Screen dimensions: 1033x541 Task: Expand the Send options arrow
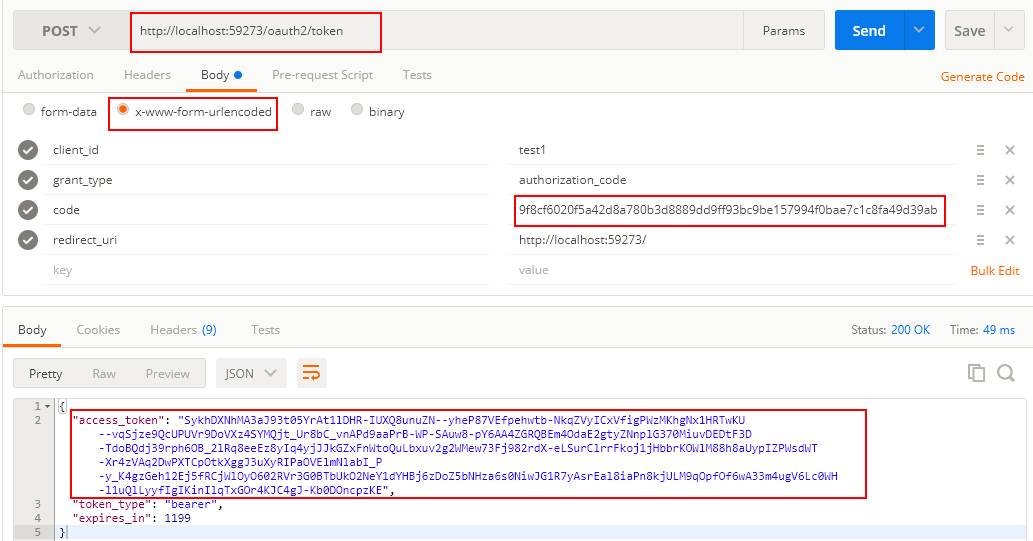(919, 30)
